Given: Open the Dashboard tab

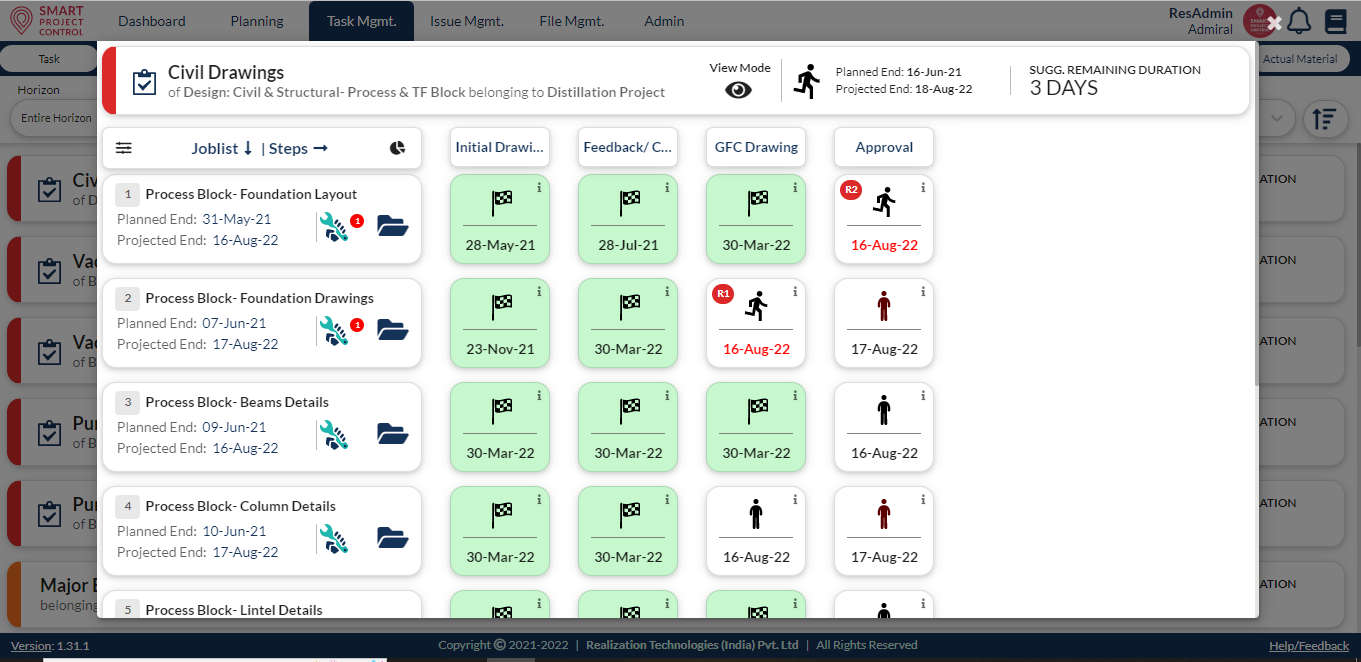Looking at the screenshot, I should (151, 20).
